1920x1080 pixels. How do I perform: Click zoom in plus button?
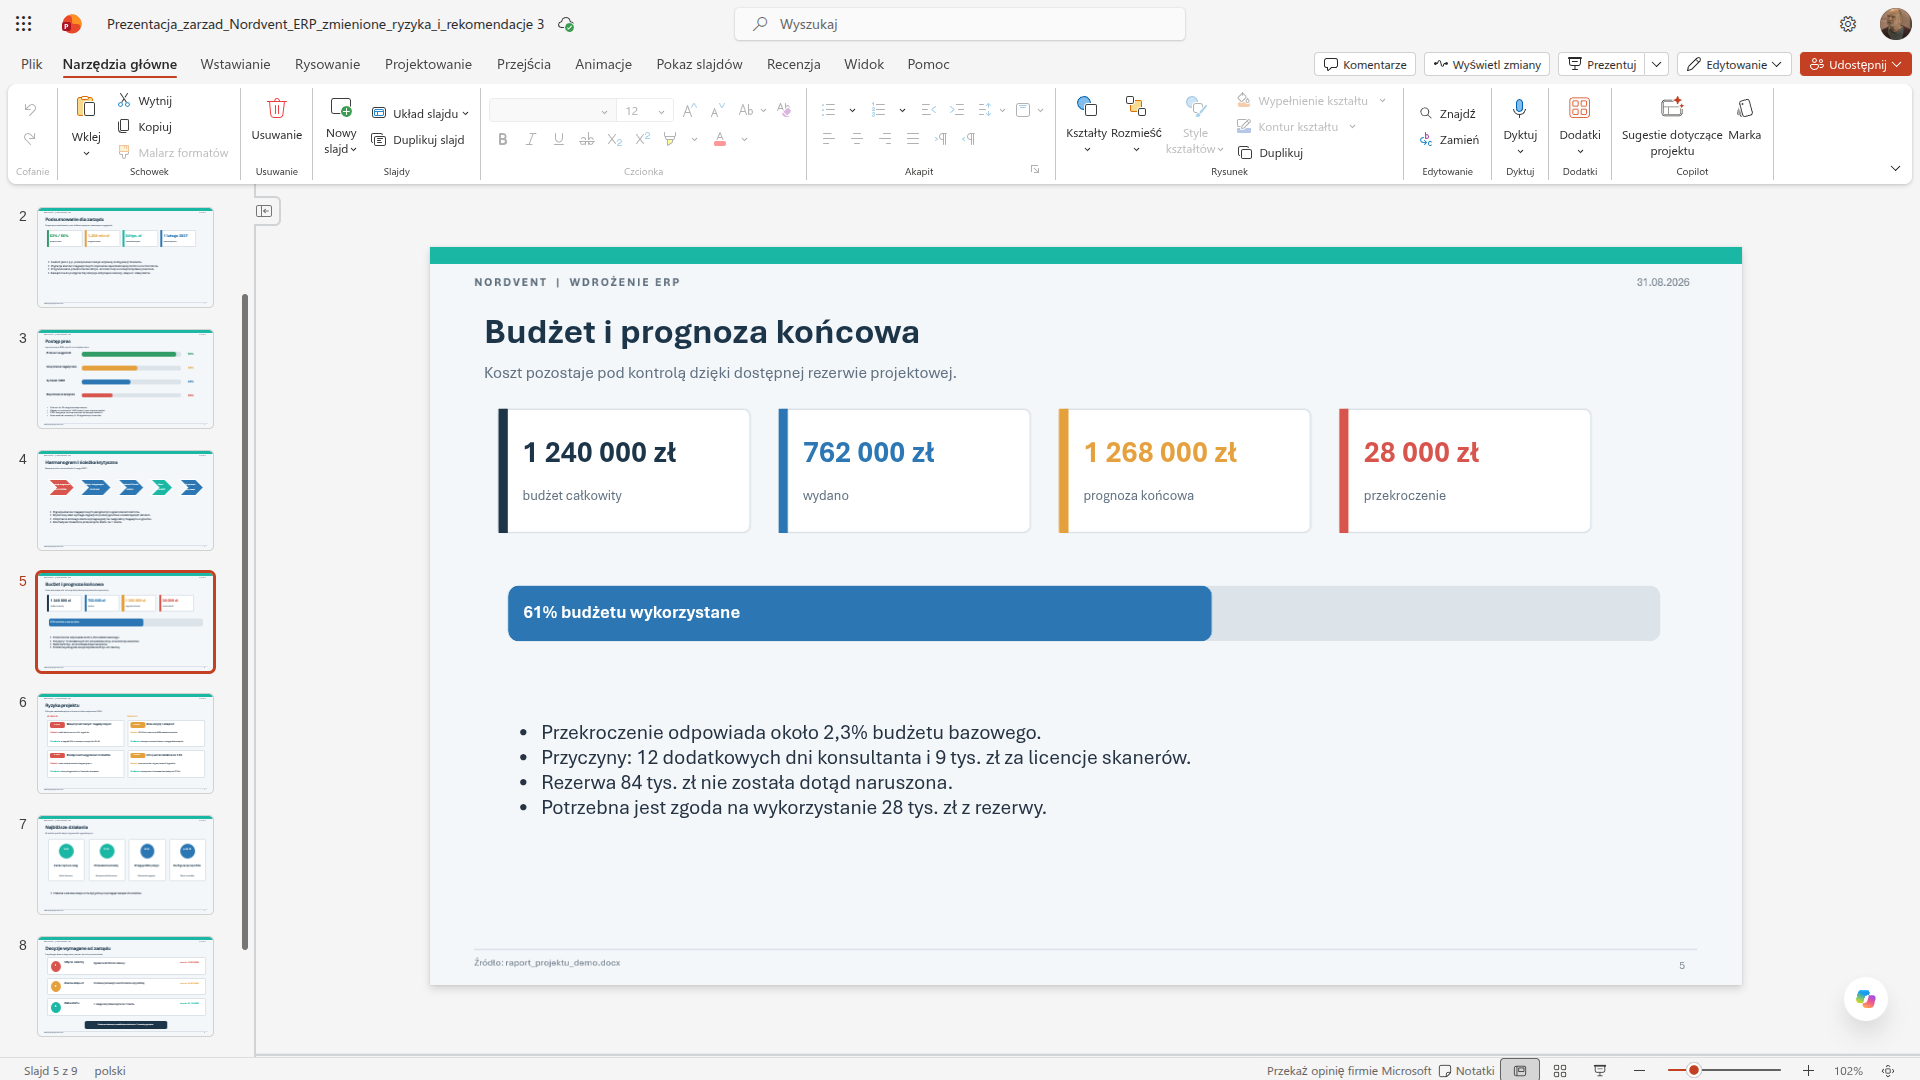1808,1070
